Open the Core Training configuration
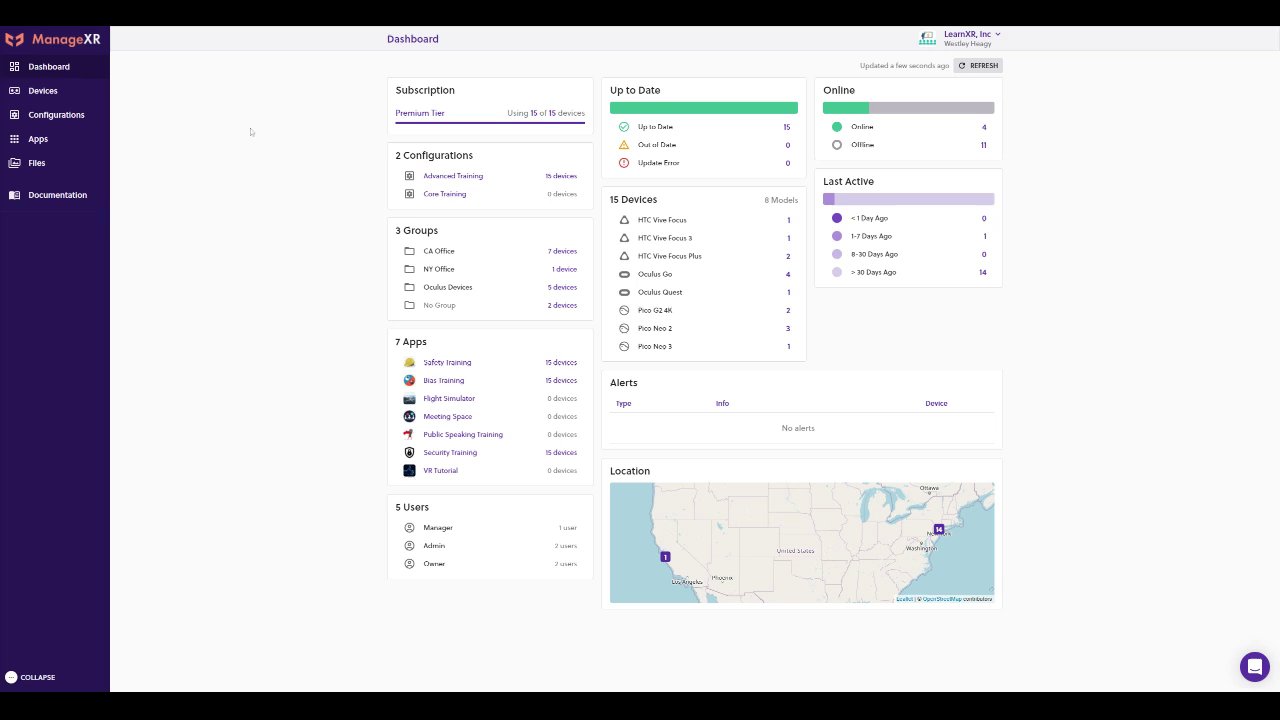The height and width of the screenshot is (720, 1280). [445, 194]
